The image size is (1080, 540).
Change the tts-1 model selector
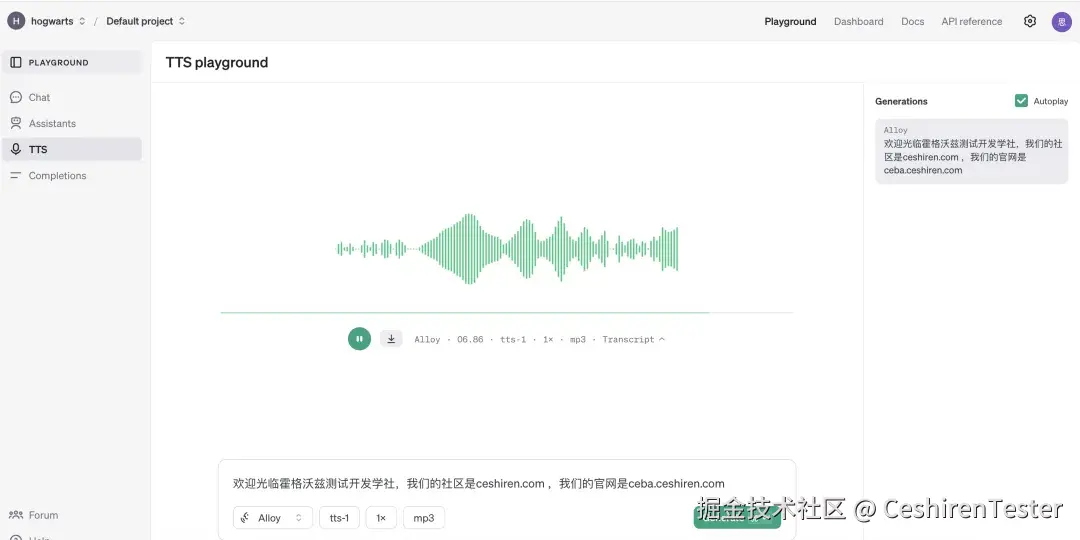340,518
